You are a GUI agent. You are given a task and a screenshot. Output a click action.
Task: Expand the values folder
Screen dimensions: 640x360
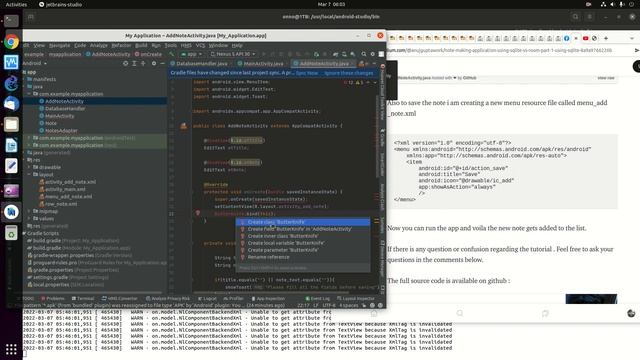[29, 219]
